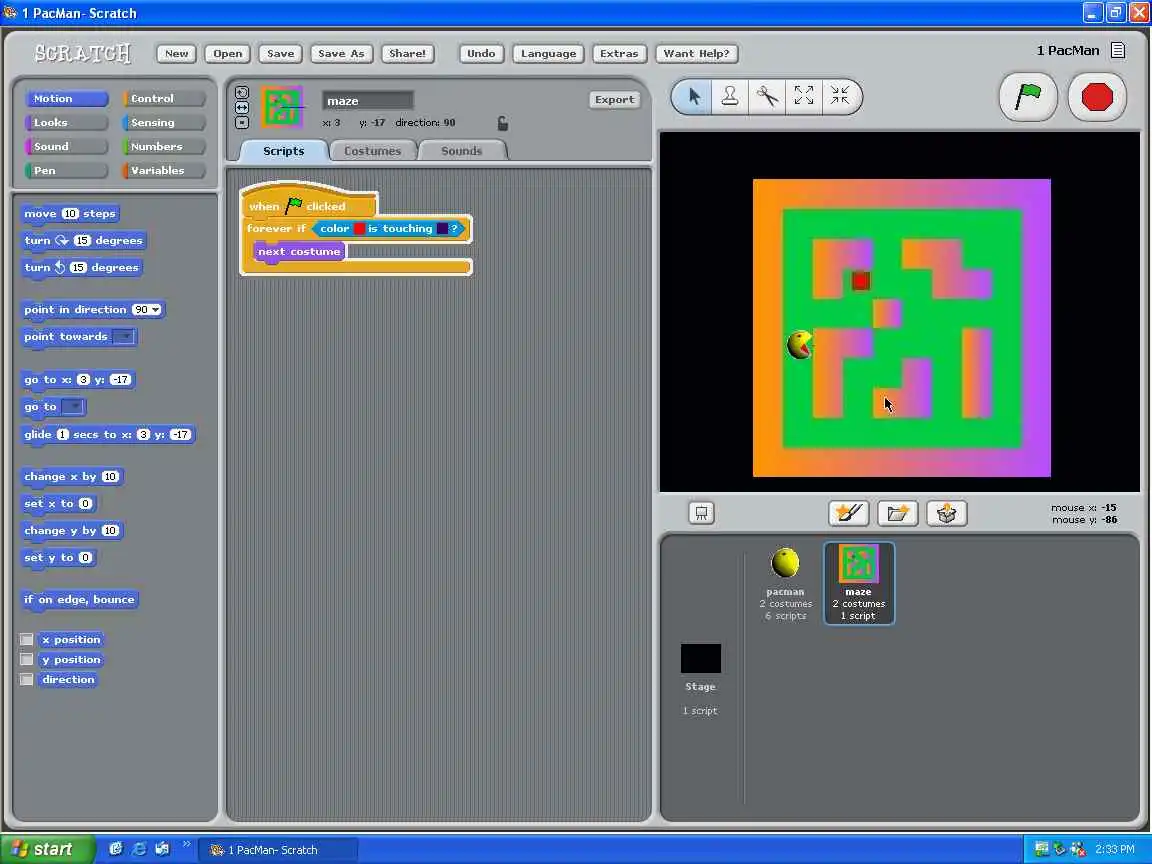Set rotation style to can rotate
This screenshot has width=1152, height=864.
tap(242, 93)
